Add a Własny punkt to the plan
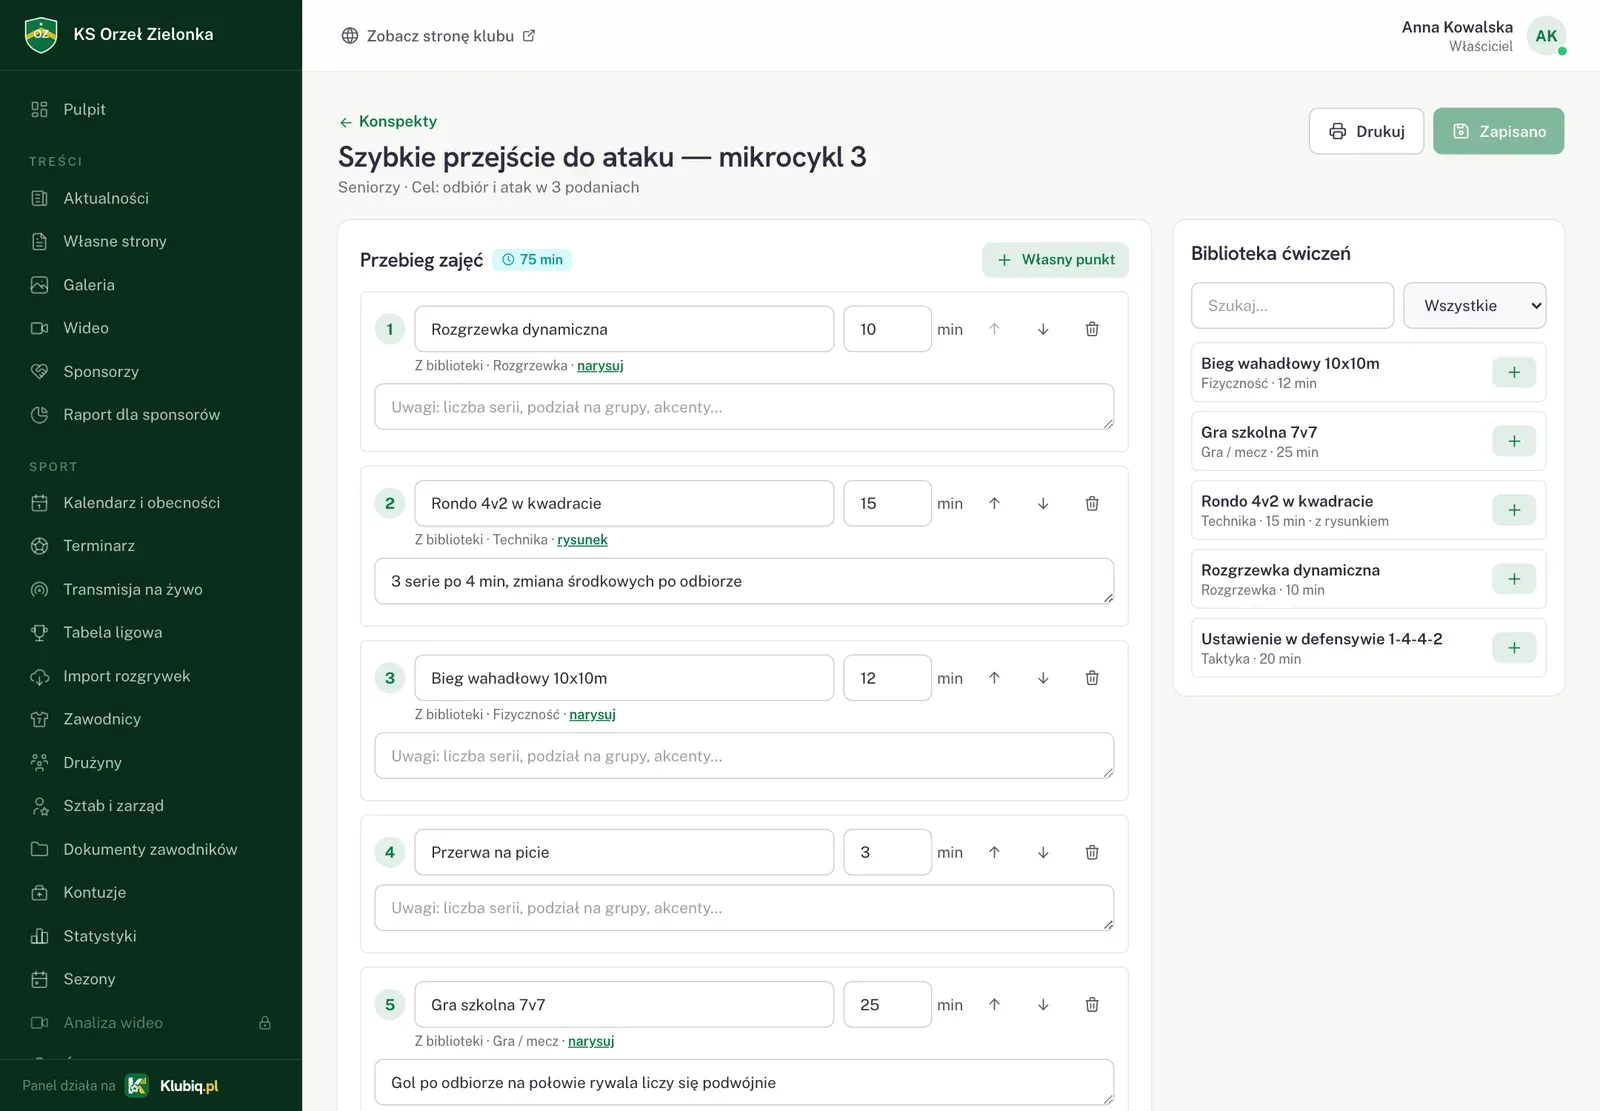Image resolution: width=1600 pixels, height=1111 pixels. (x=1055, y=260)
